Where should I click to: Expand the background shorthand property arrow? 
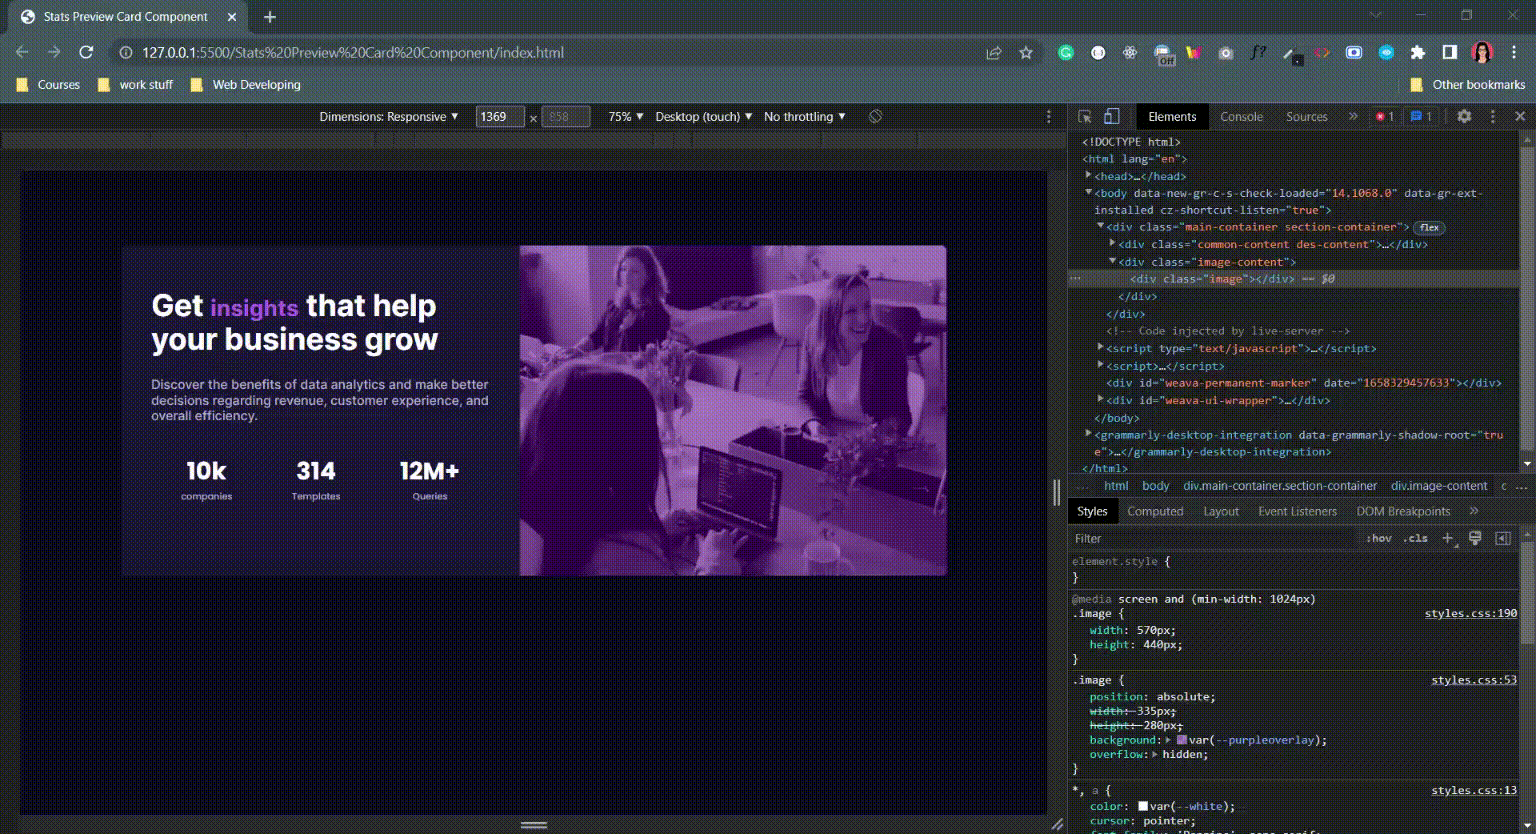[1169, 740]
